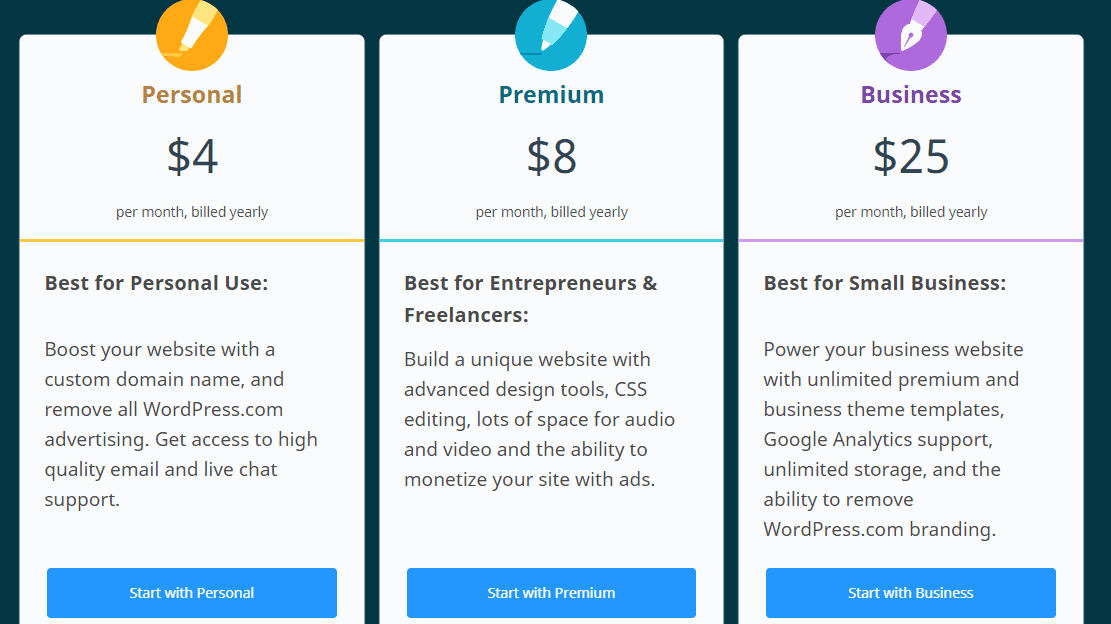The height and width of the screenshot is (624, 1111).
Task: Click the $4 price label
Action: pyautogui.click(x=192, y=157)
